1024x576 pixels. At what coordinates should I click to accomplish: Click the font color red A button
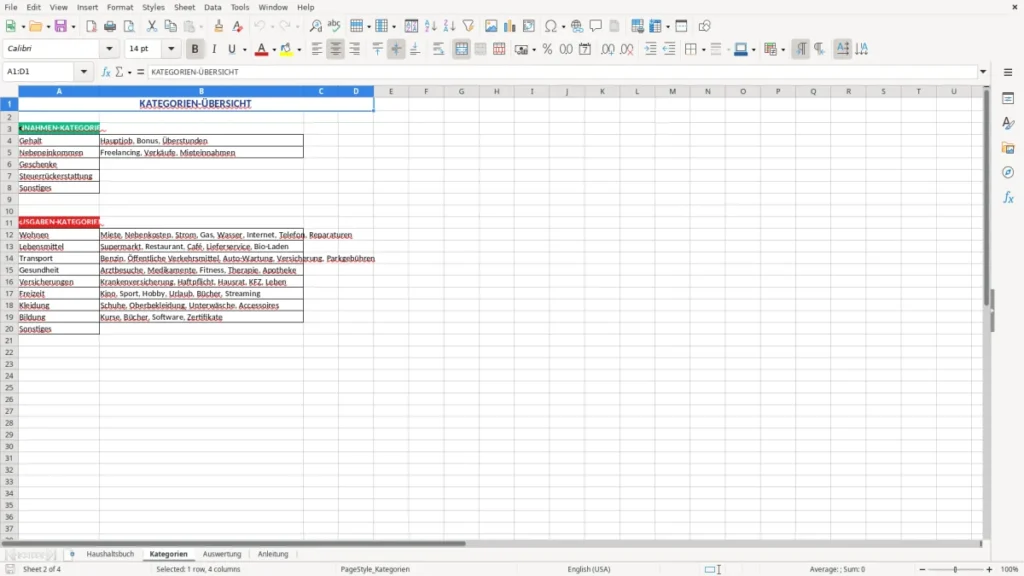pyautogui.click(x=261, y=49)
